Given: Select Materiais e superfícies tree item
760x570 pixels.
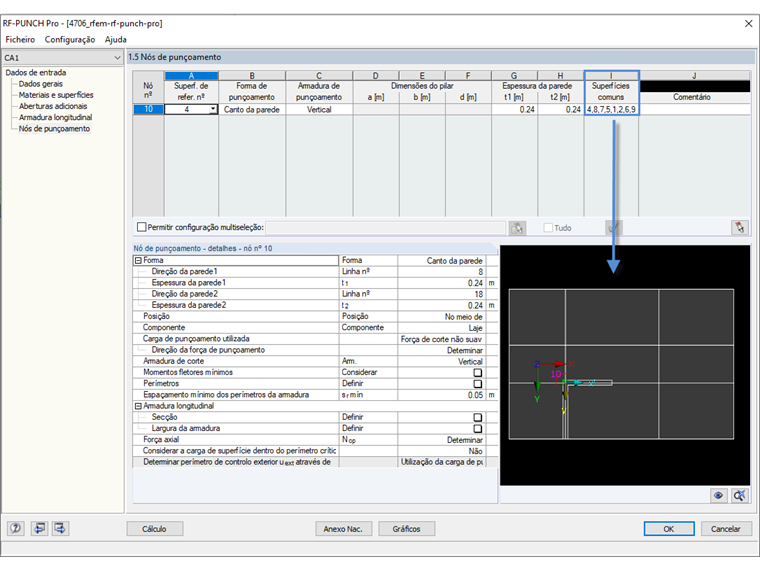Looking at the screenshot, I should click(56, 95).
